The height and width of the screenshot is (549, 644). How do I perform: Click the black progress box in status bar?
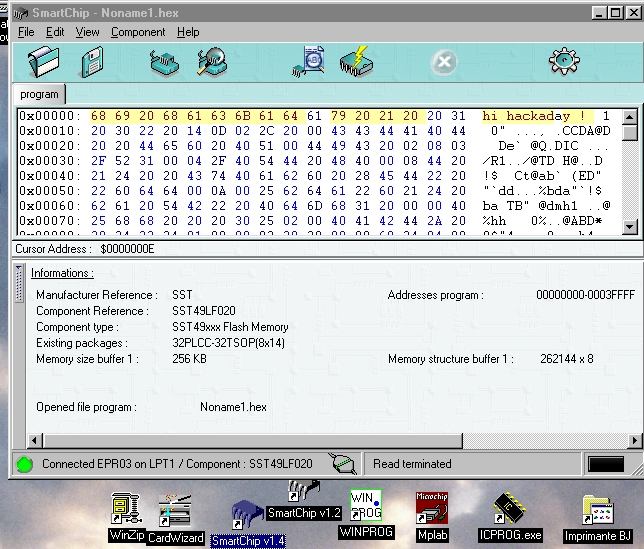[606, 464]
